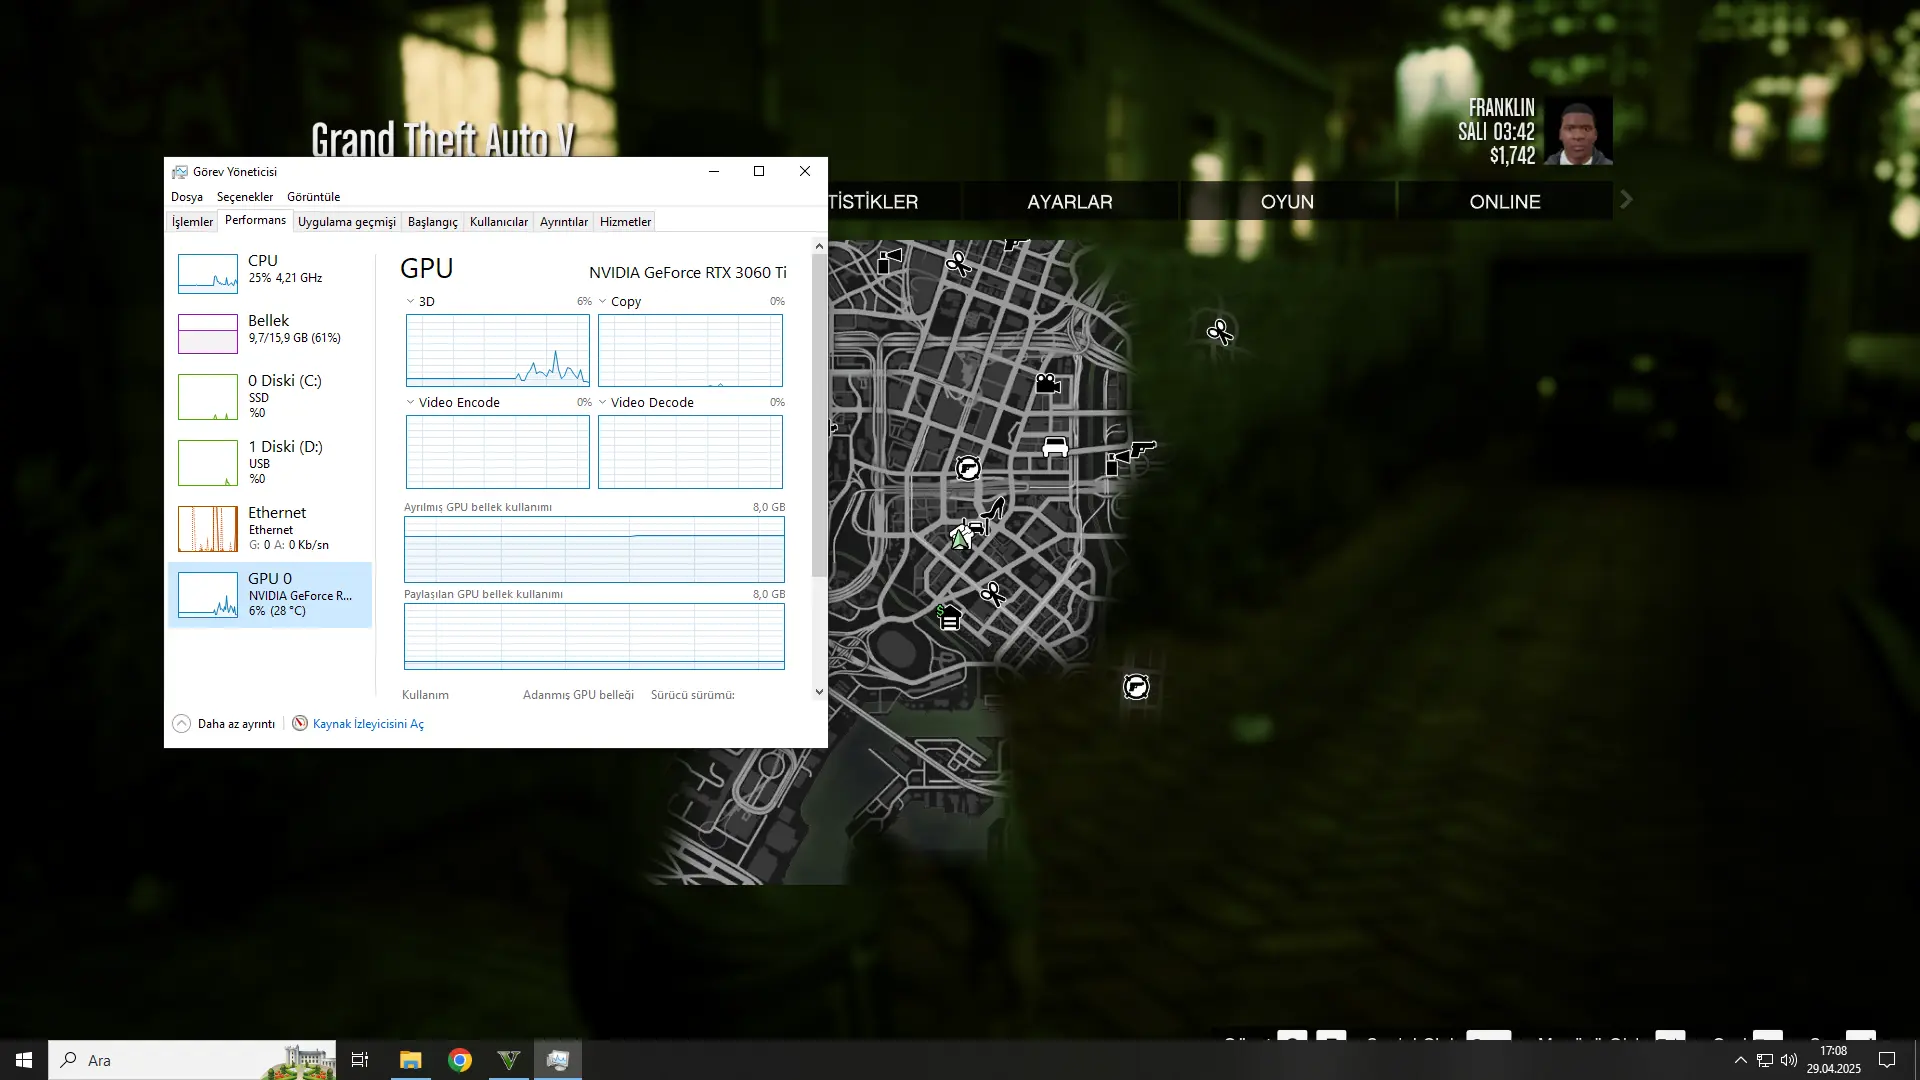Switch to the İşlemler tab
Image resolution: width=1920 pixels, height=1080 pixels.
click(x=192, y=222)
